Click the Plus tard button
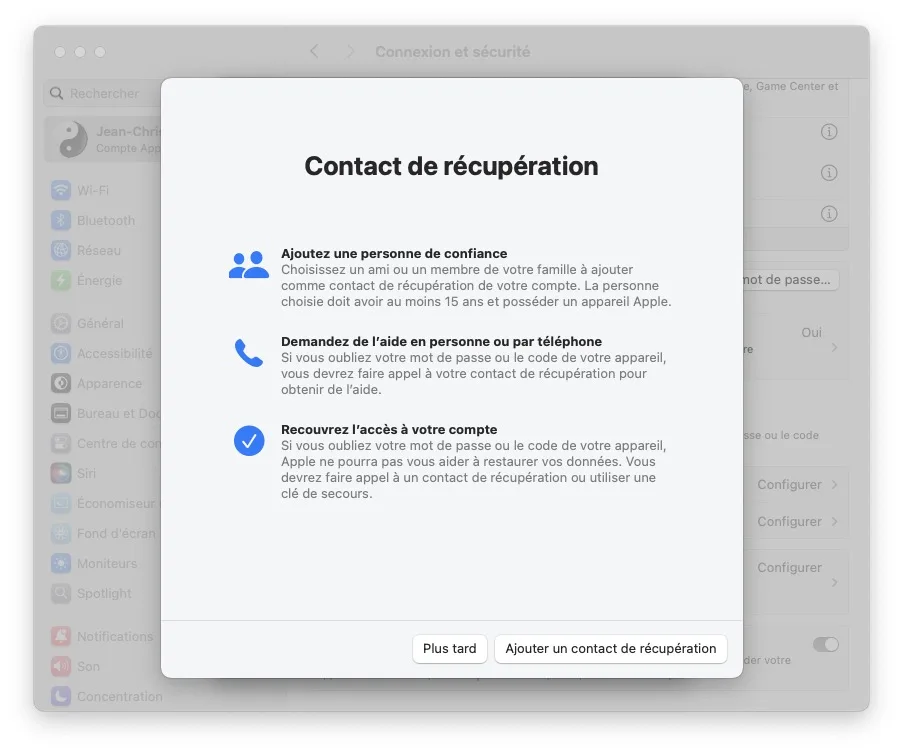 (x=449, y=648)
